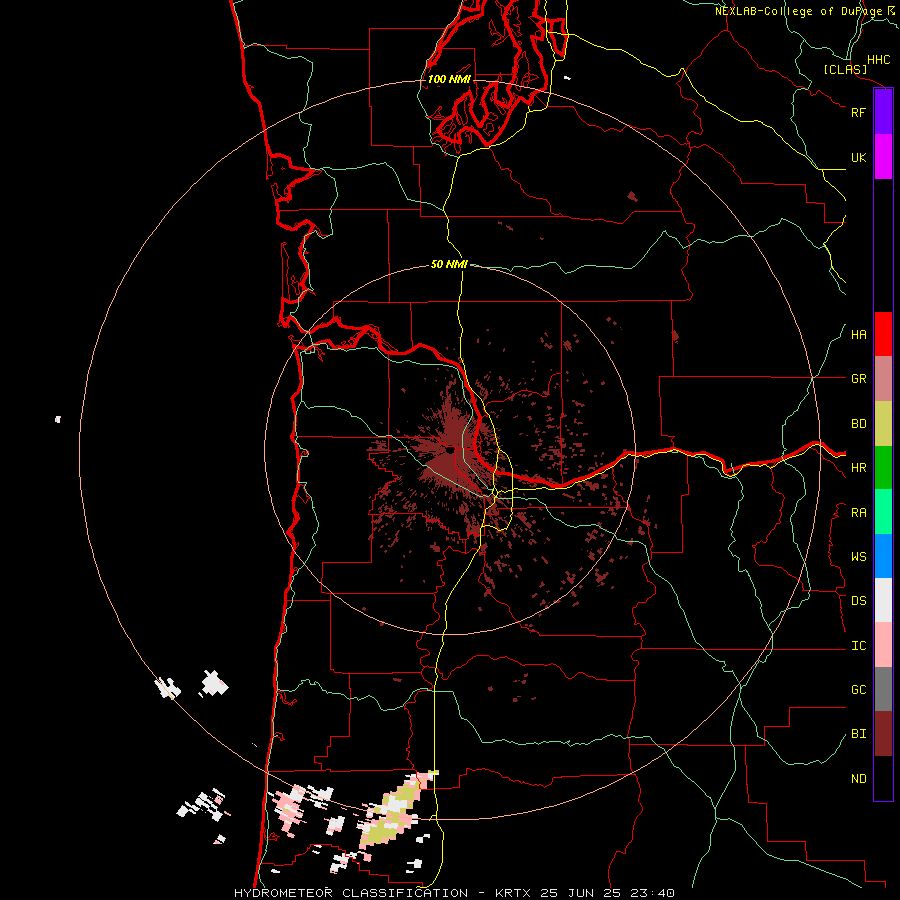This screenshot has height=900, width=900.
Task: Click the HA legend label
Action: 858,335
